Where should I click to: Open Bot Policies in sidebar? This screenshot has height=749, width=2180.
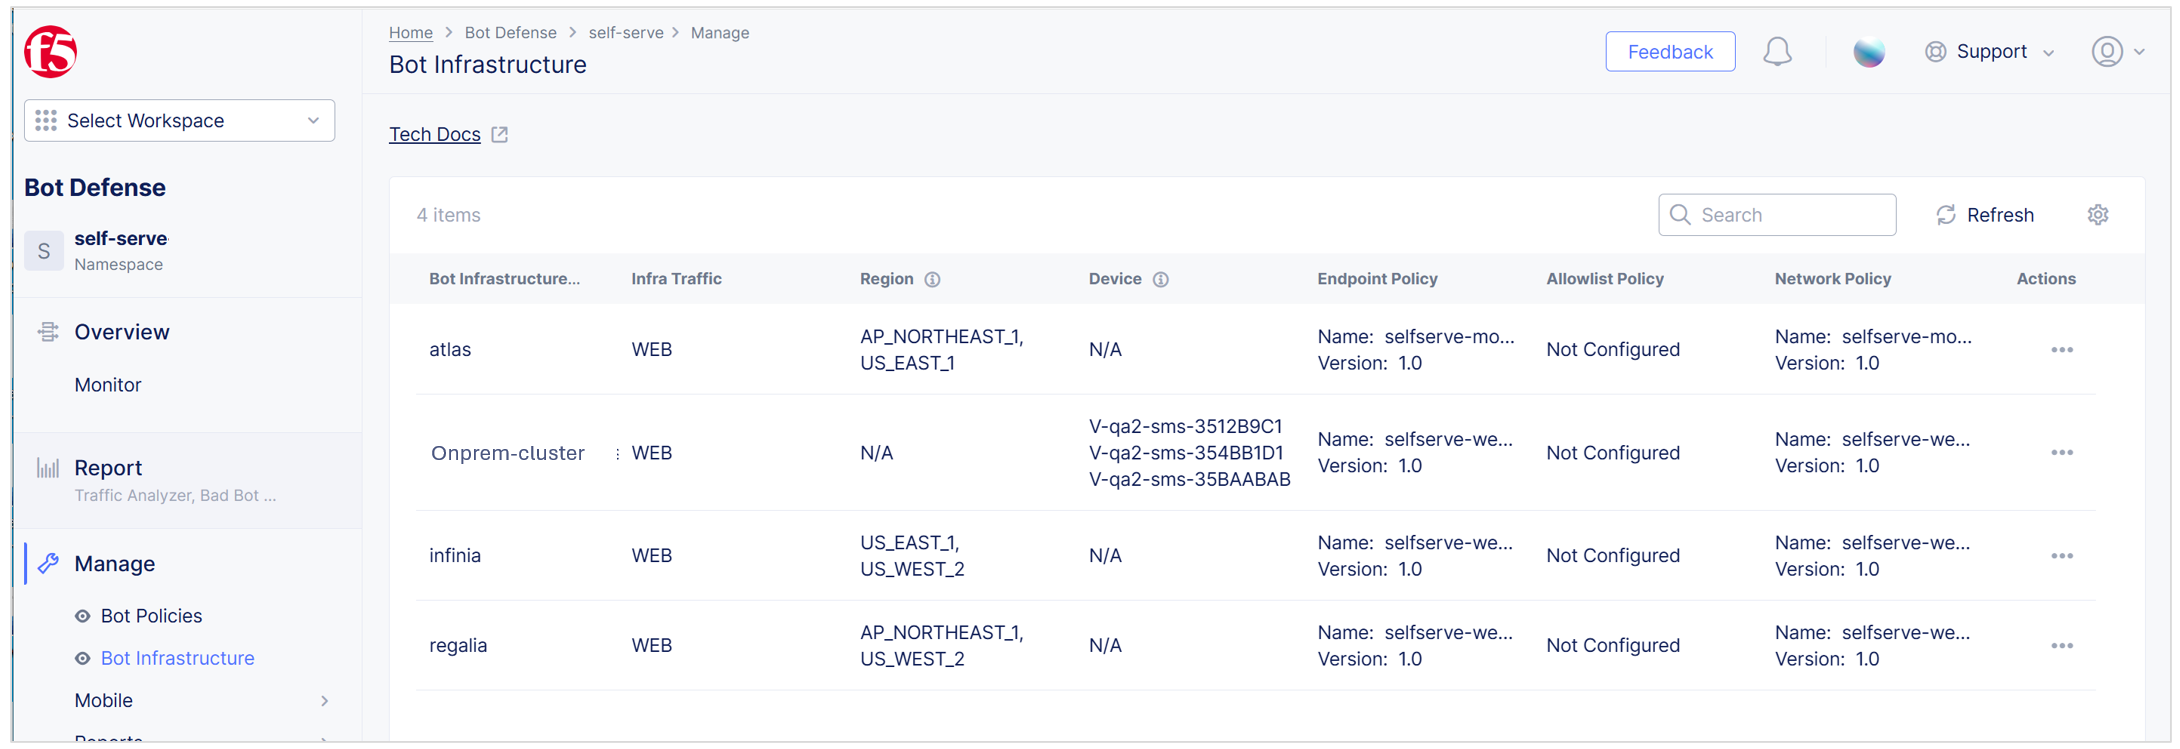click(151, 616)
